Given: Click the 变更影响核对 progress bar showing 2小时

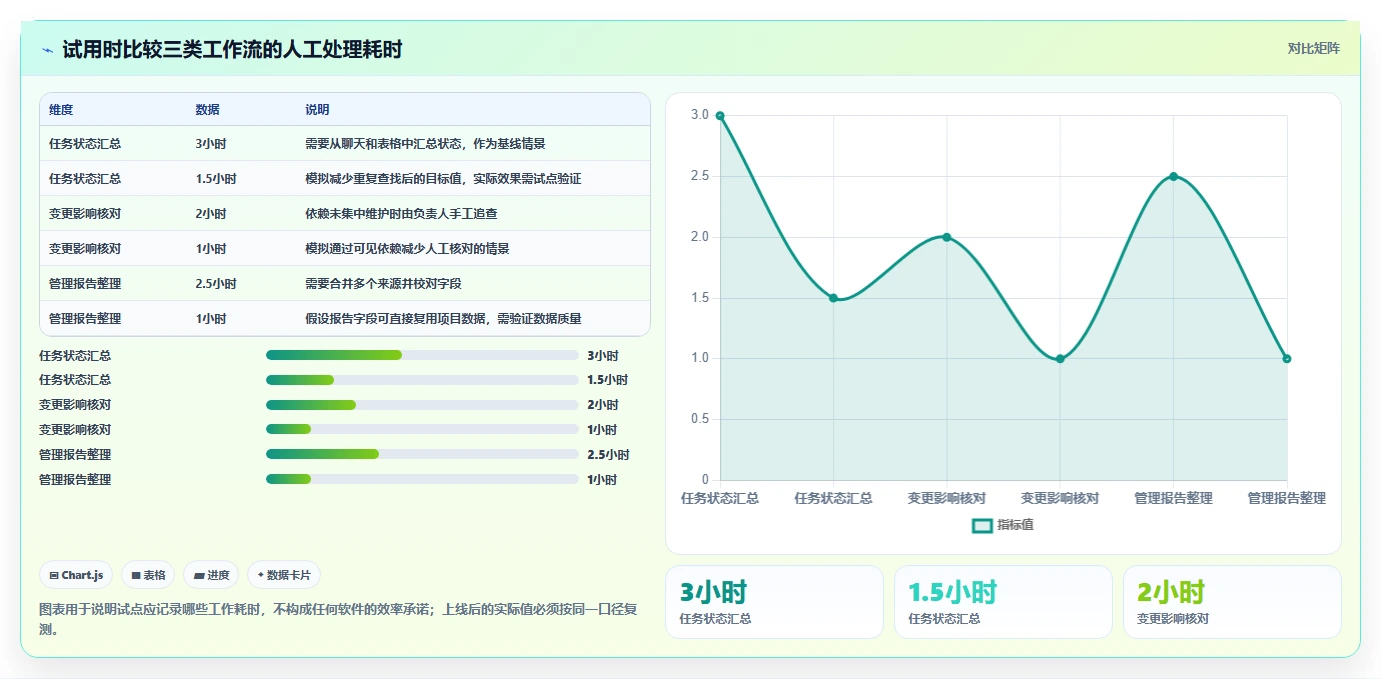Looking at the screenshot, I should pos(422,405).
